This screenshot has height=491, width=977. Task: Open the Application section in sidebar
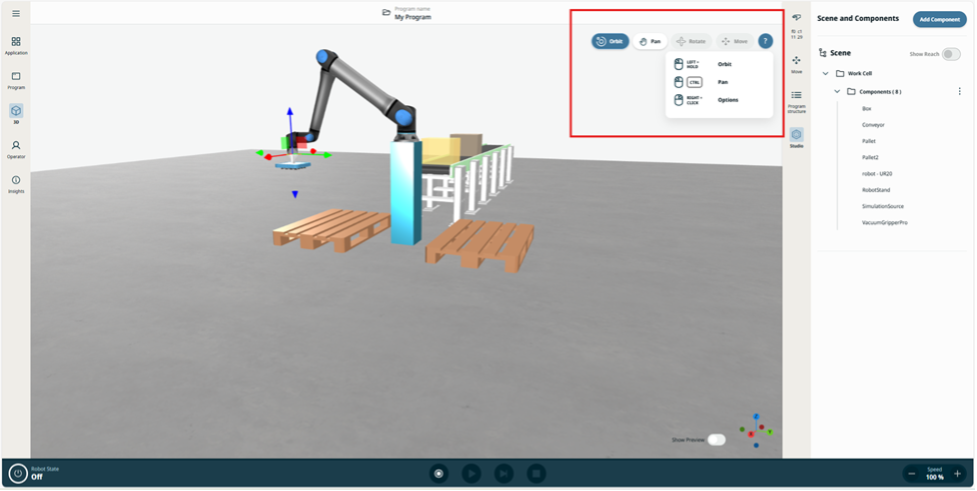click(16, 45)
